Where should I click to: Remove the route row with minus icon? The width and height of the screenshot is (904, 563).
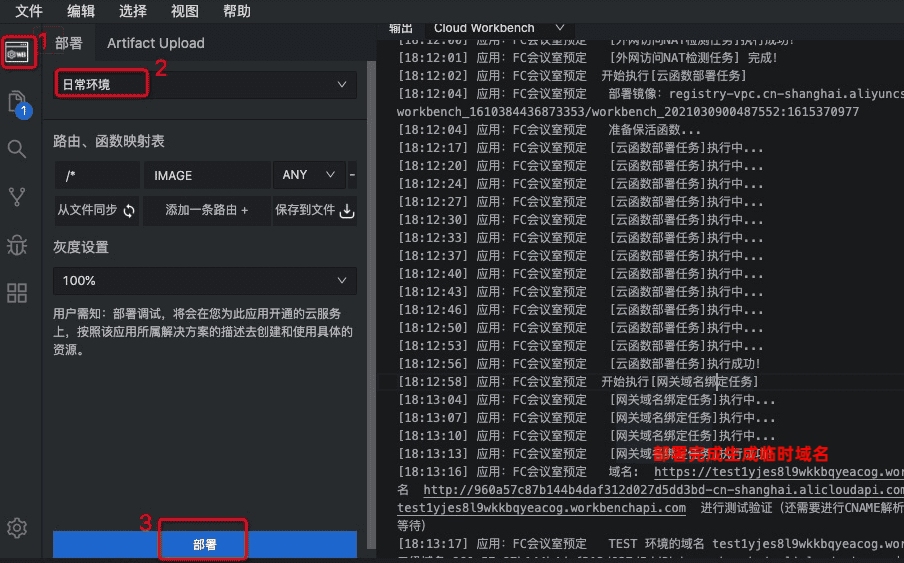point(352,175)
